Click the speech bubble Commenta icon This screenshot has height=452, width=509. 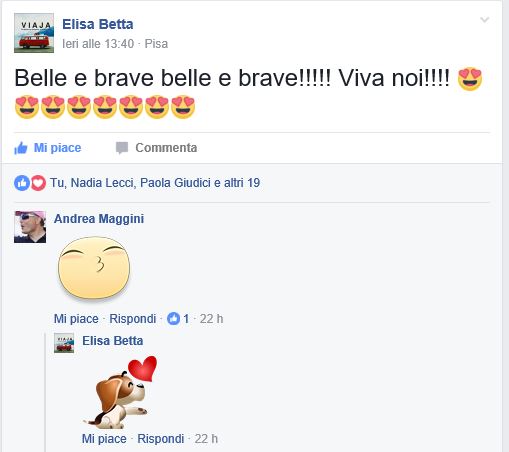tap(122, 148)
